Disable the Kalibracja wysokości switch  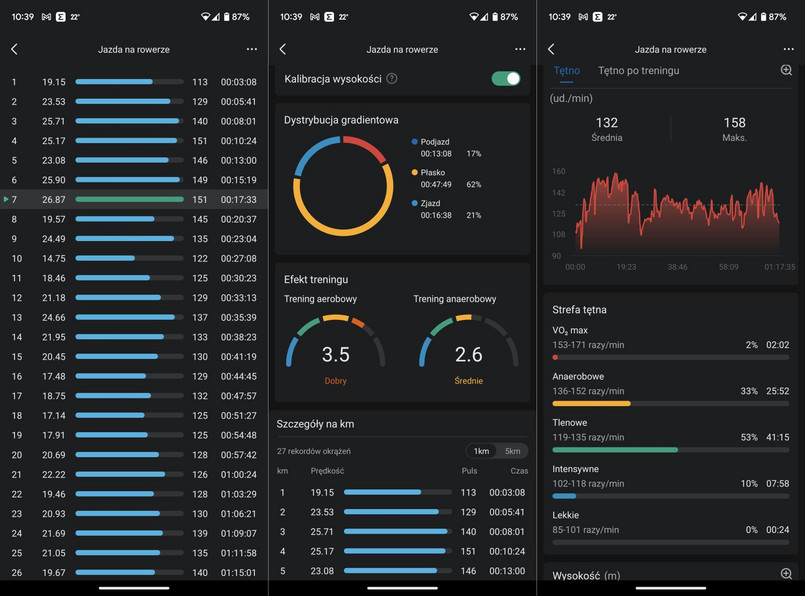[x=506, y=79]
